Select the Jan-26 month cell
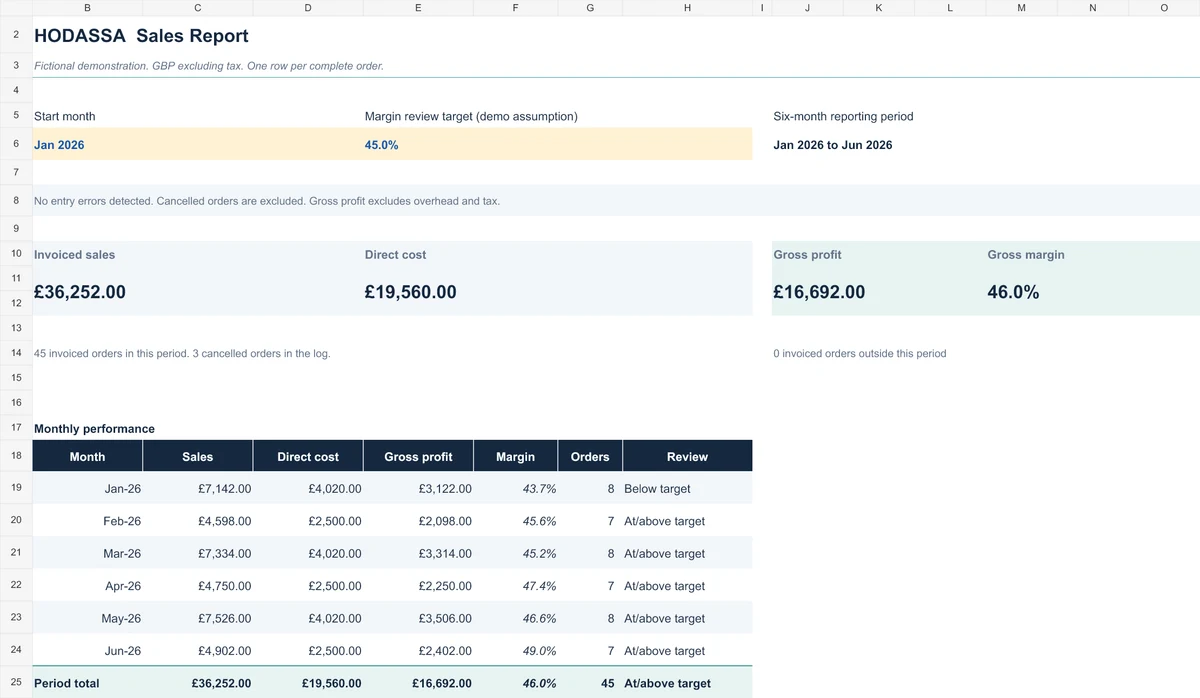The image size is (1200, 698). 88,489
